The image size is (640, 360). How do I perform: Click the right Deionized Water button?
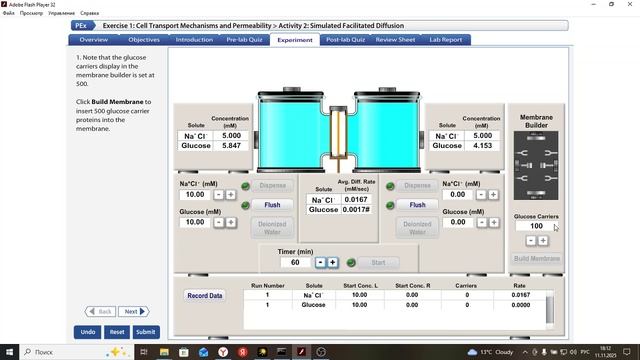tap(417, 228)
